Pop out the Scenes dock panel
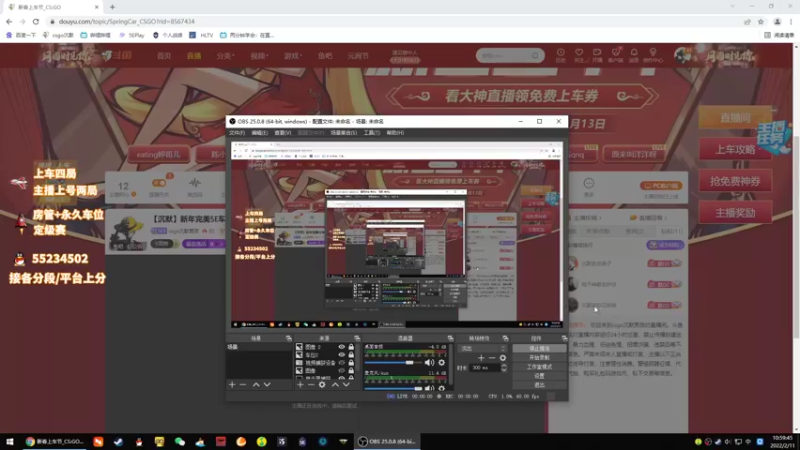This screenshot has height=450, width=800. click(x=289, y=338)
